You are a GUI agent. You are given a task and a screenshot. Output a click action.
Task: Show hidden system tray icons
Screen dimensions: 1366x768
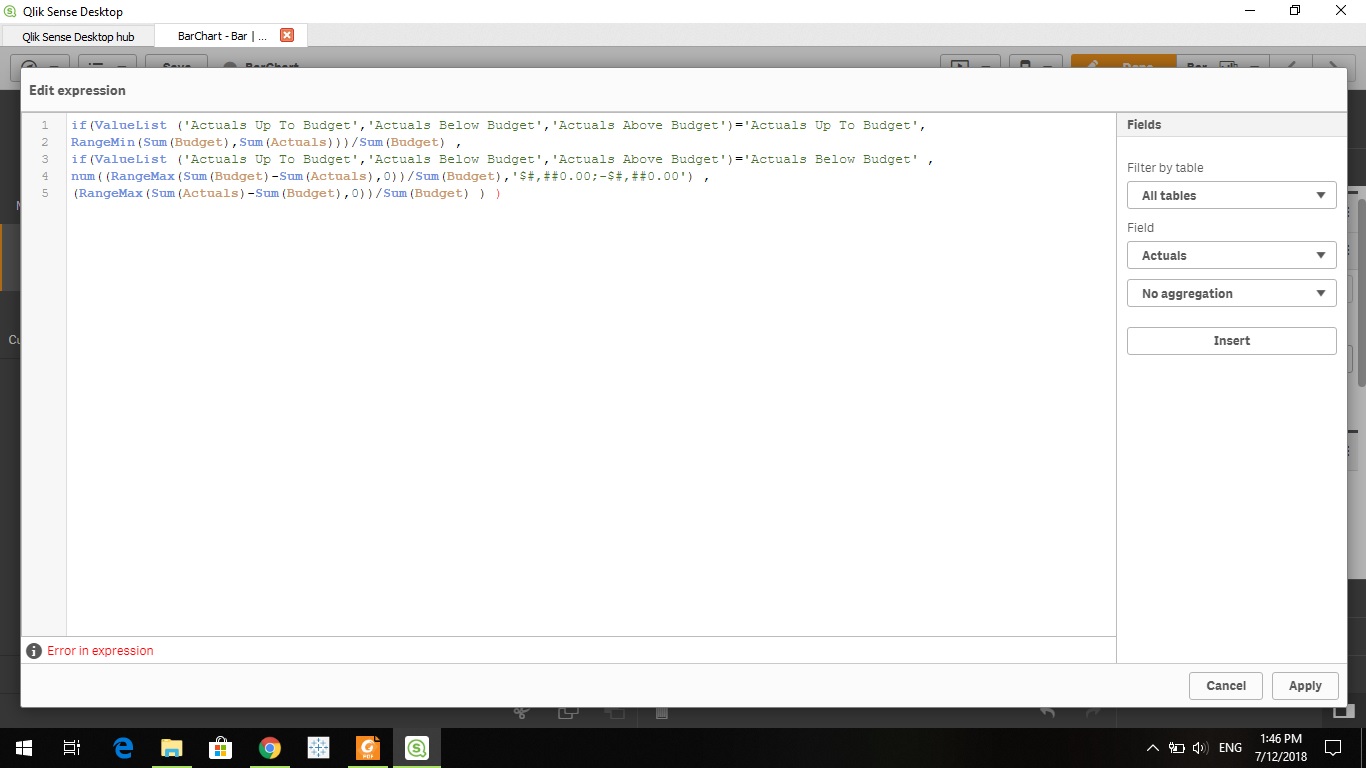tap(1152, 748)
